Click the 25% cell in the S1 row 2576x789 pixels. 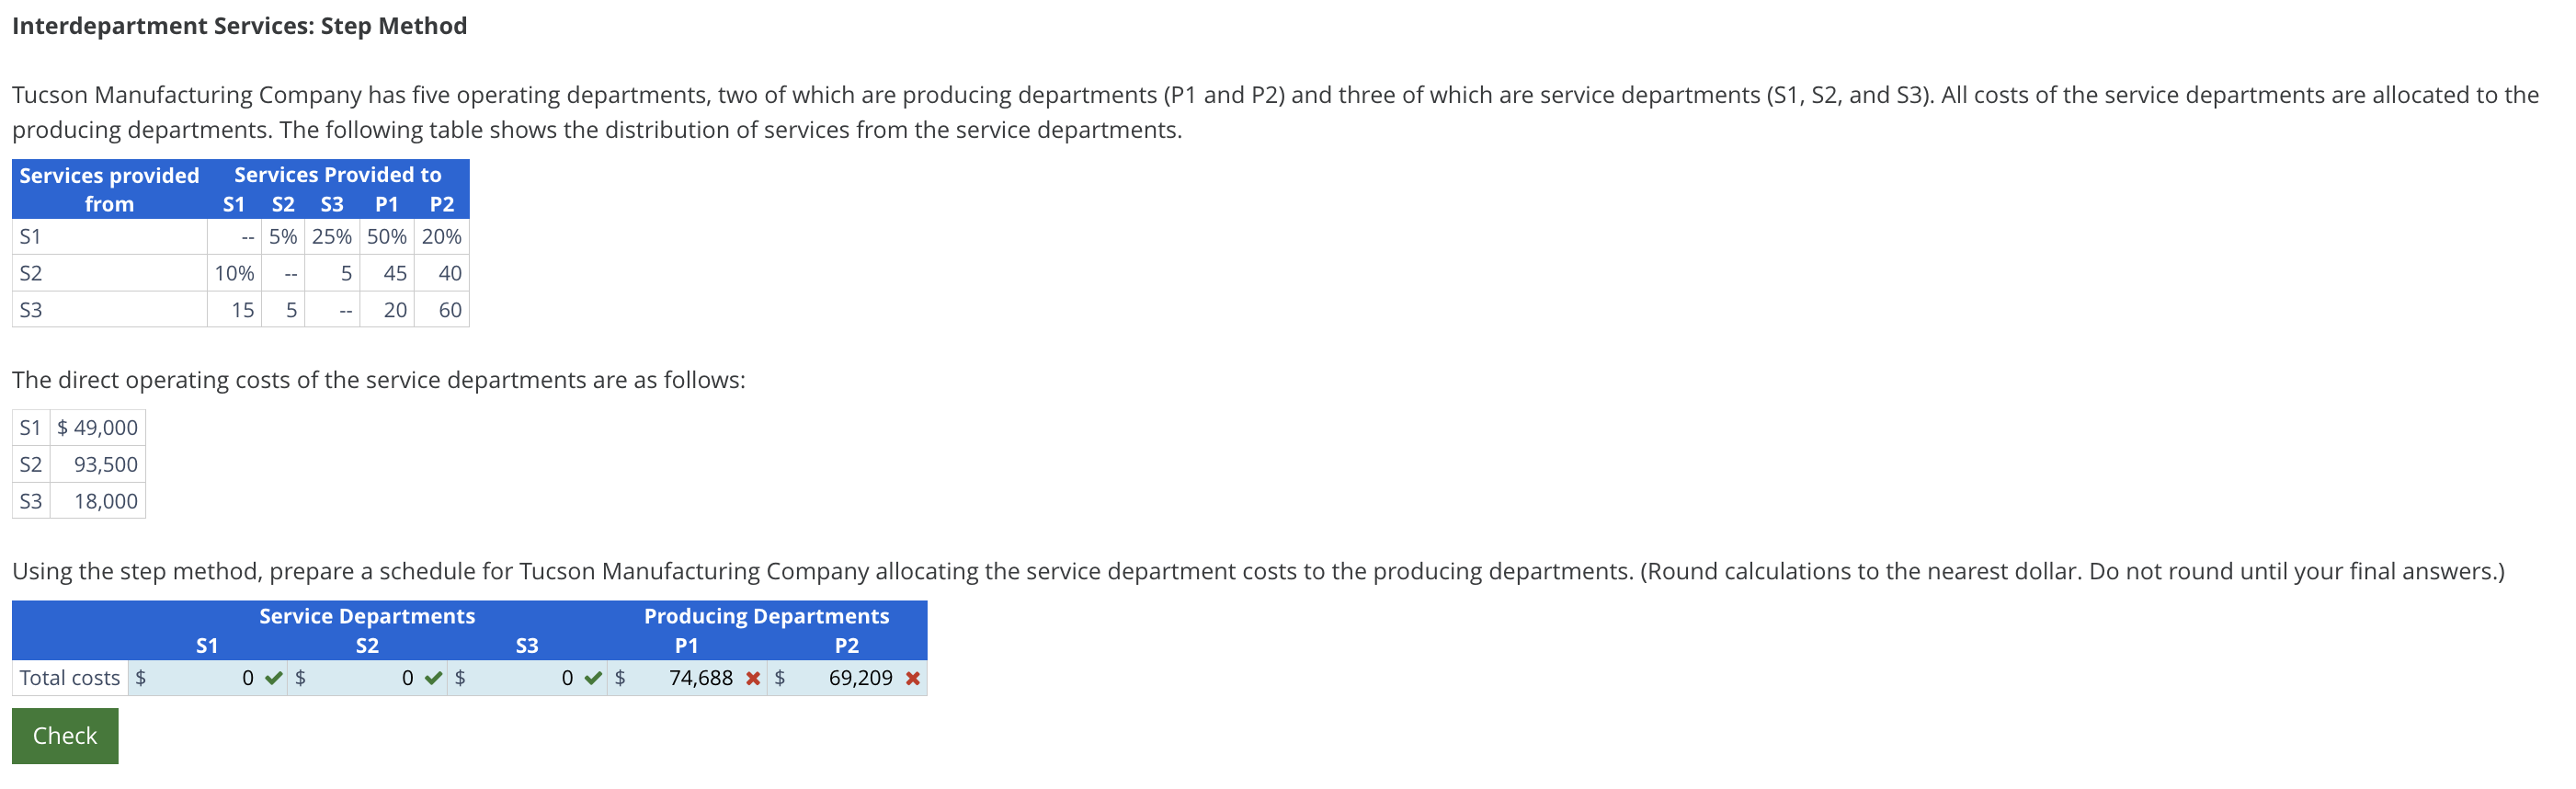[x=333, y=236]
